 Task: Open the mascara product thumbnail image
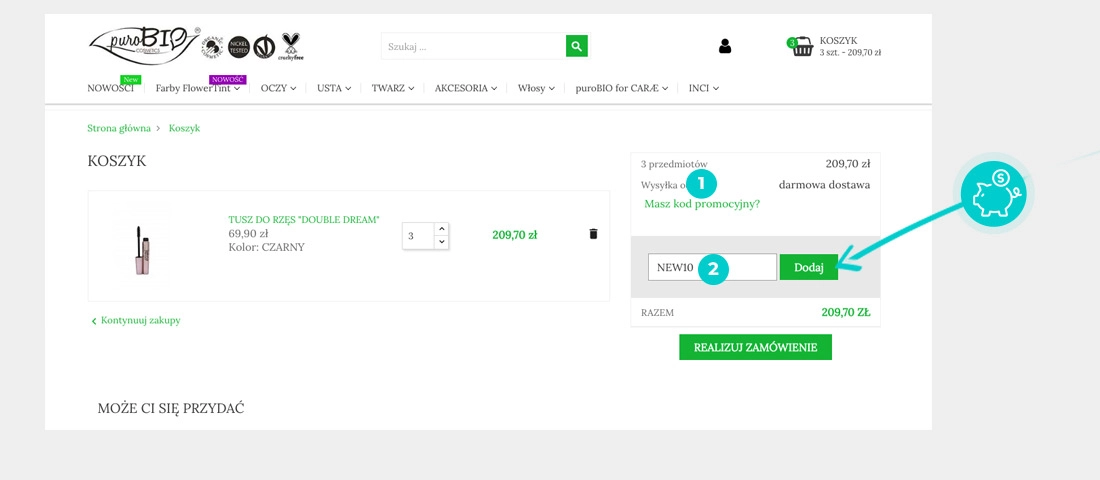click(x=142, y=247)
